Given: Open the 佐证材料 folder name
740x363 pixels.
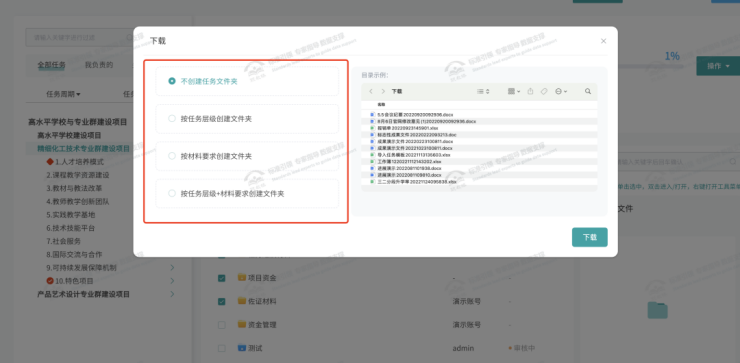Looking at the screenshot, I should point(262,301).
